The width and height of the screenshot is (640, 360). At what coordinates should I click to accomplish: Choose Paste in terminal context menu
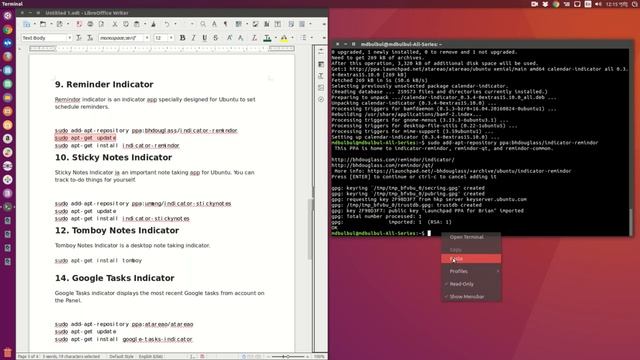click(x=471, y=259)
